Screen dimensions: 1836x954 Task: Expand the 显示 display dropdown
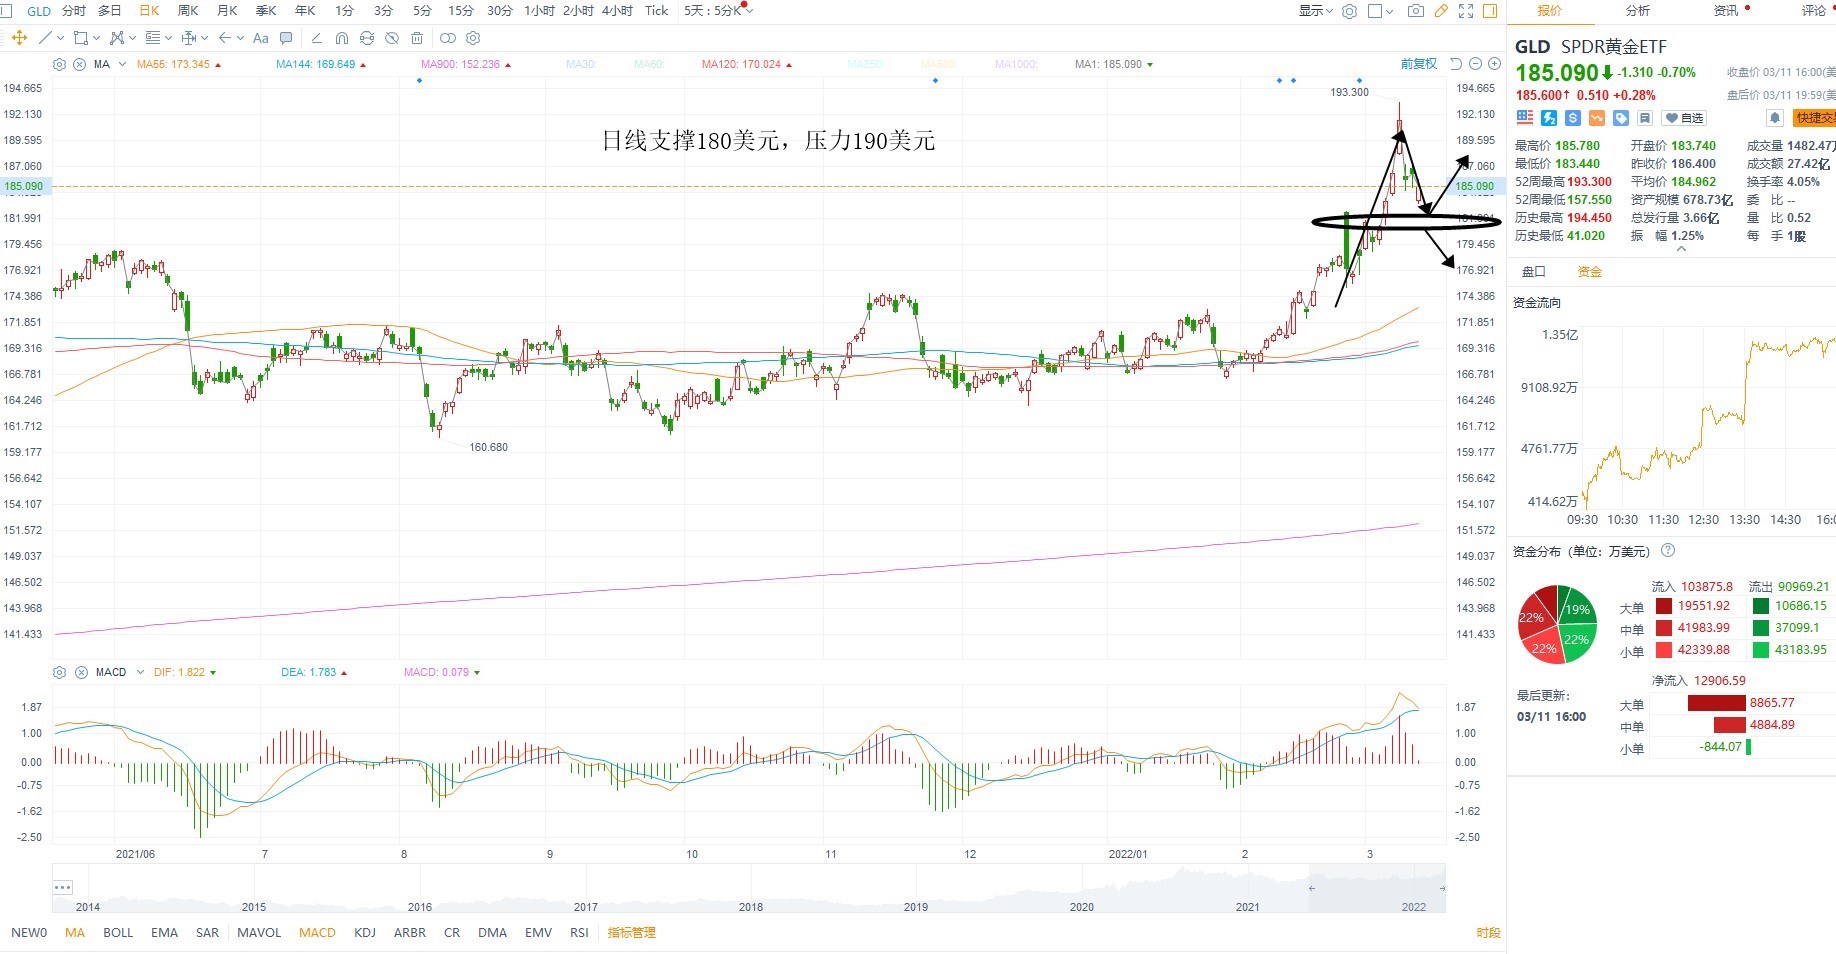(1316, 11)
